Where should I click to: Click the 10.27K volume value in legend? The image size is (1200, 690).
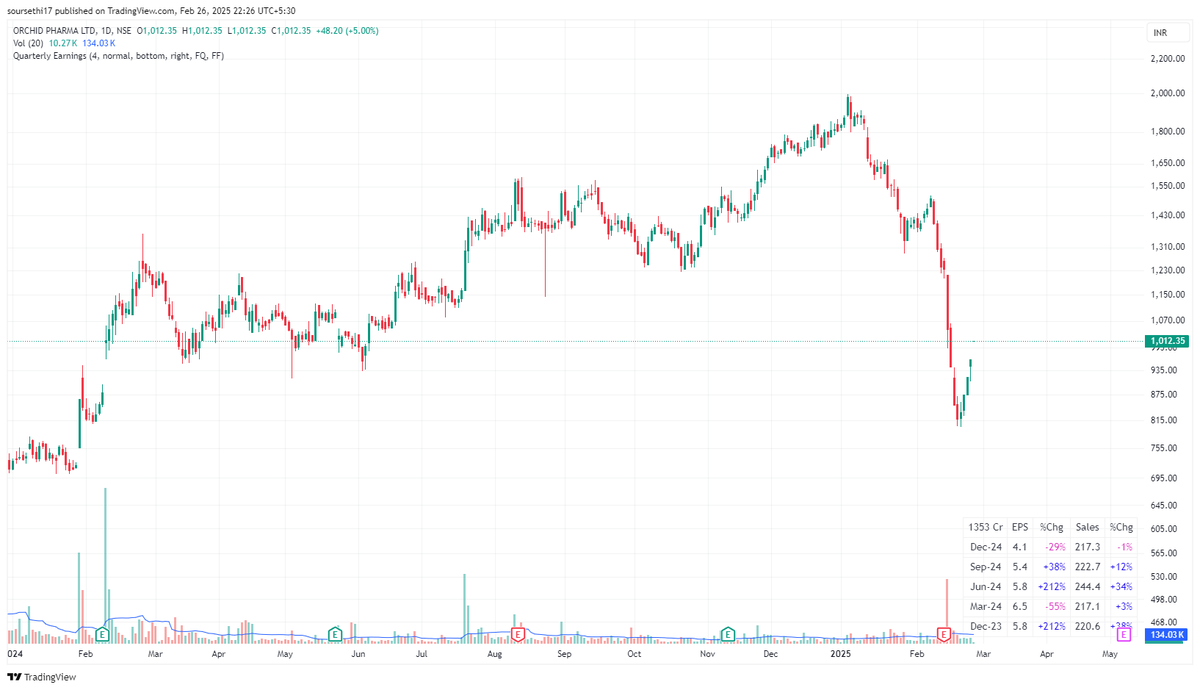[62, 43]
